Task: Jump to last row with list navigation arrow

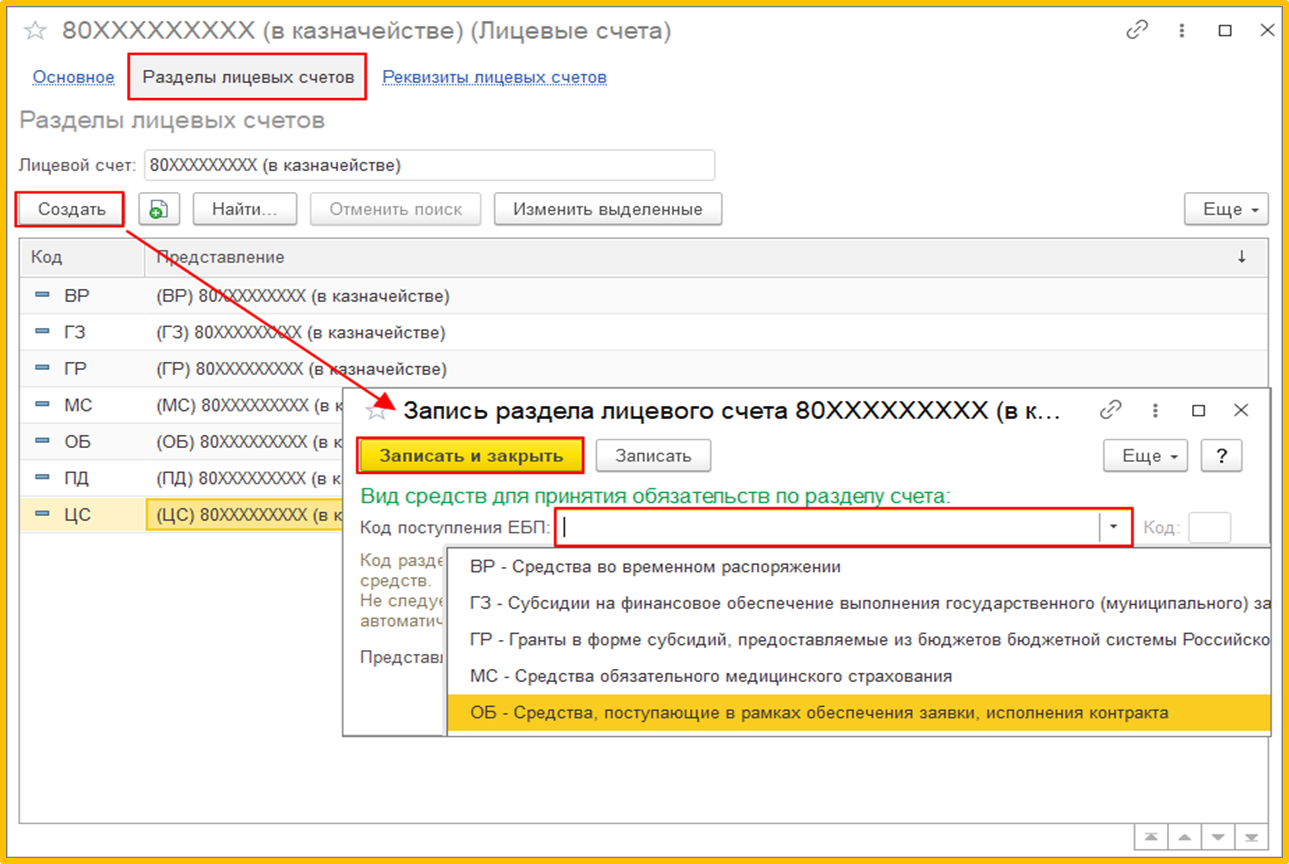Action: [1251, 837]
